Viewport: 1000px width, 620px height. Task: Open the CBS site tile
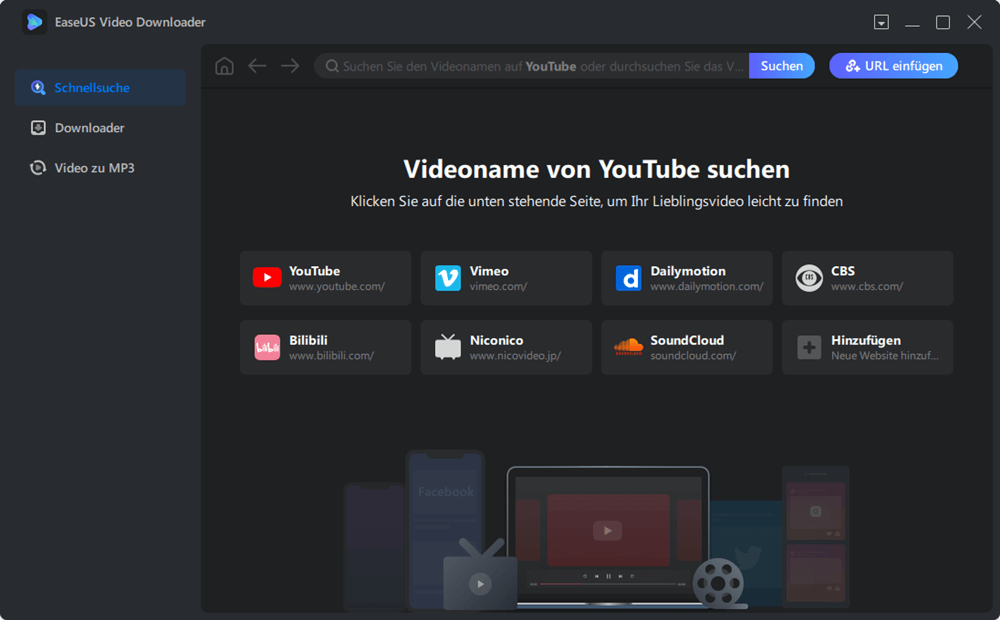click(867, 278)
